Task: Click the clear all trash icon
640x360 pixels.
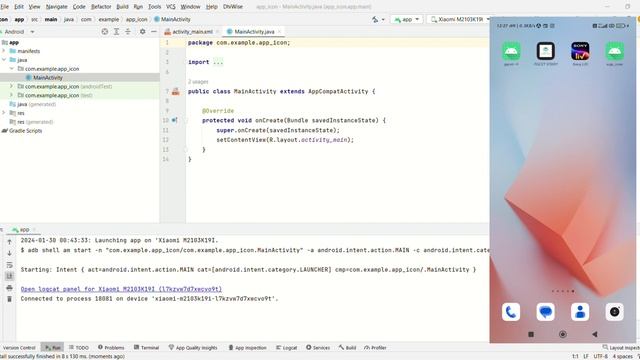Action: (9, 299)
